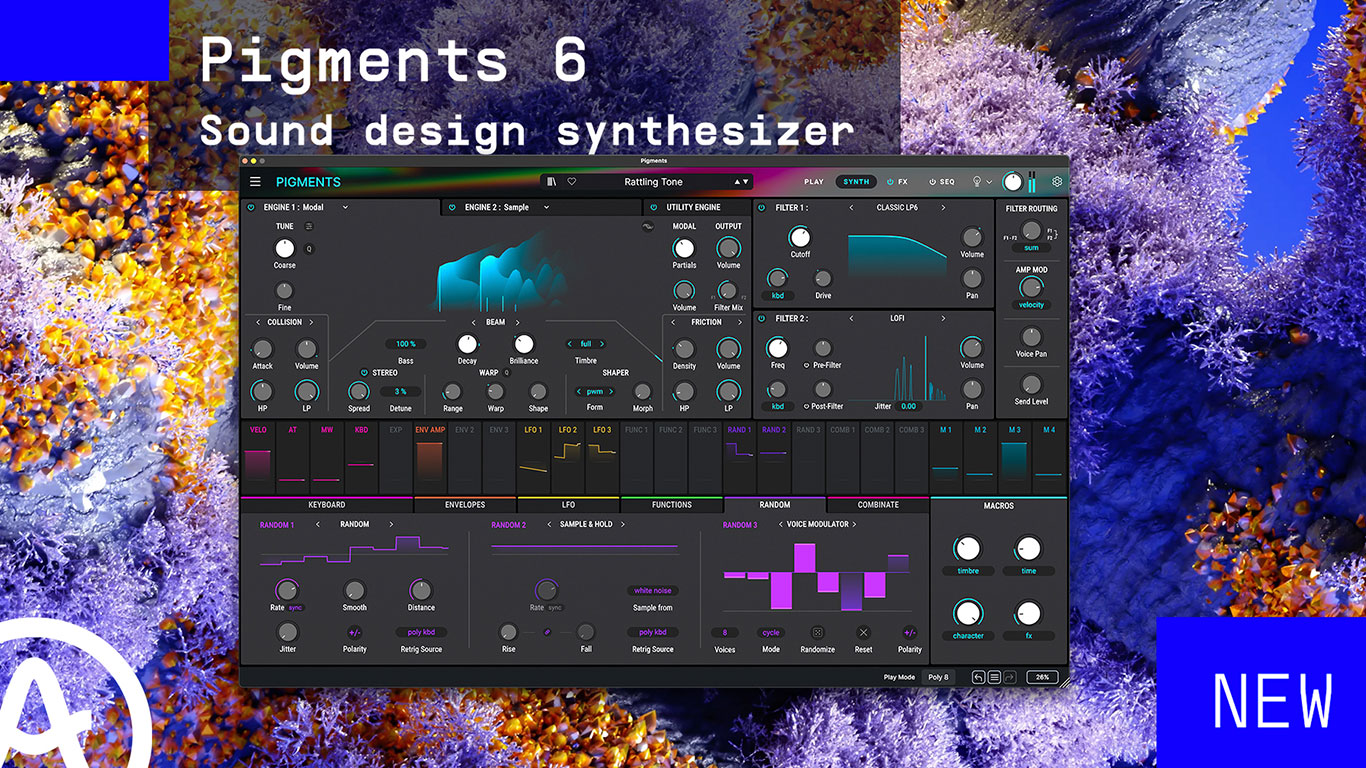The height and width of the screenshot is (768, 1366).
Task: Open the settings gear icon
Action: point(1057,182)
